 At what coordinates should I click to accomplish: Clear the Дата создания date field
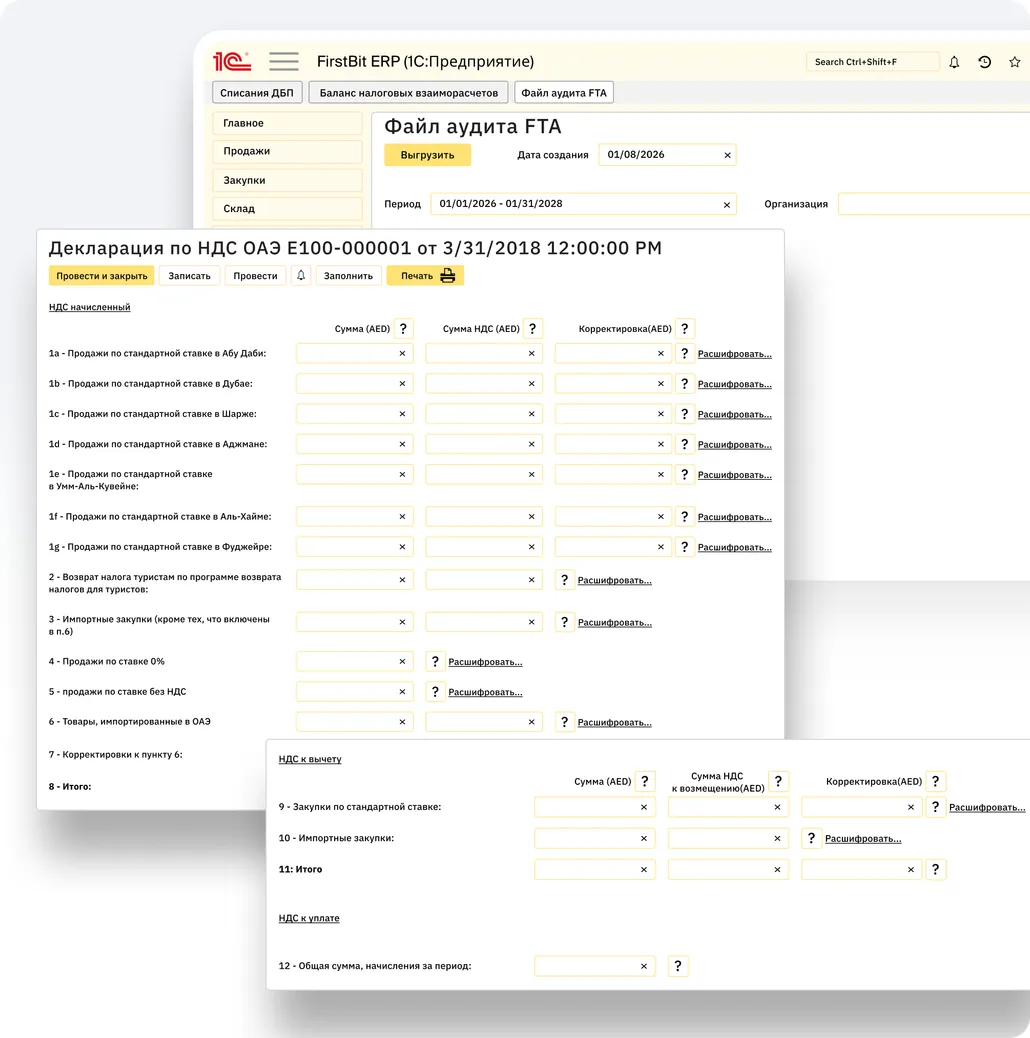point(727,155)
